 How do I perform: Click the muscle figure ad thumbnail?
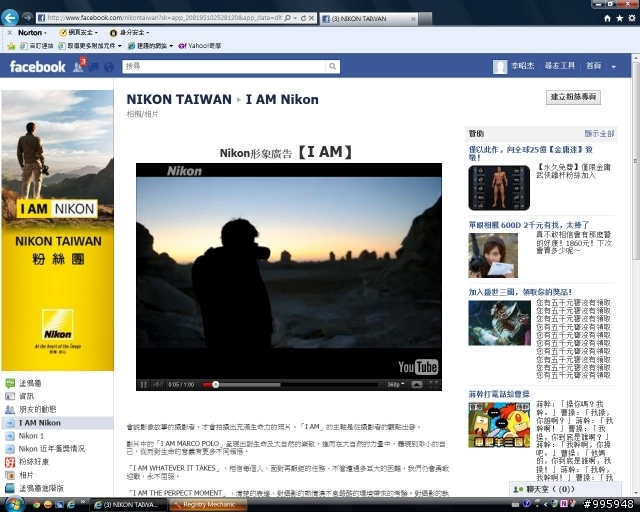coord(499,188)
